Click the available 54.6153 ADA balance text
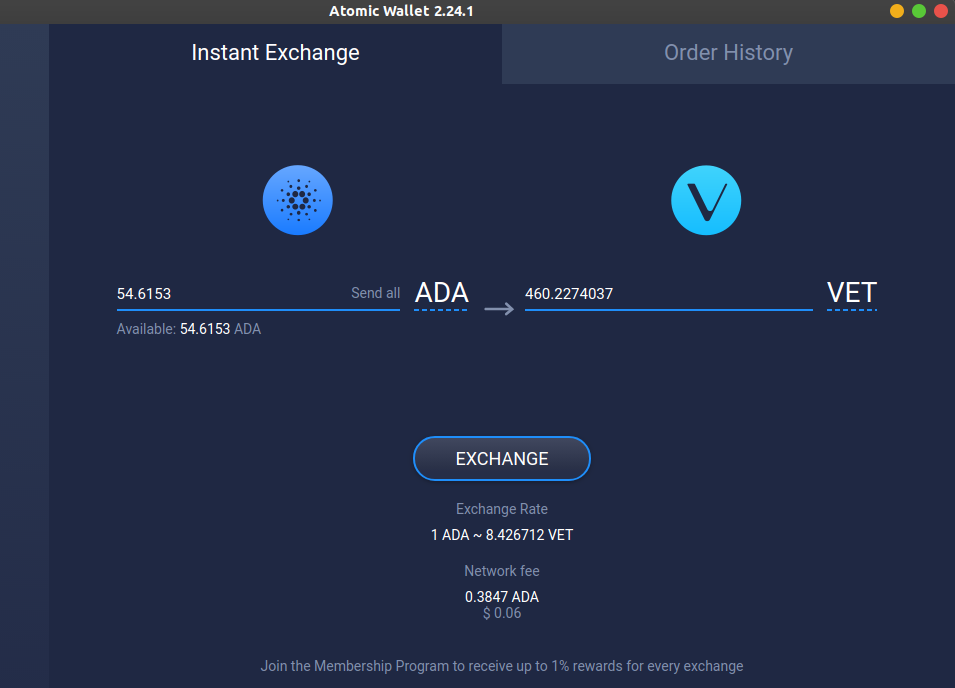955x688 pixels. coord(189,328)
